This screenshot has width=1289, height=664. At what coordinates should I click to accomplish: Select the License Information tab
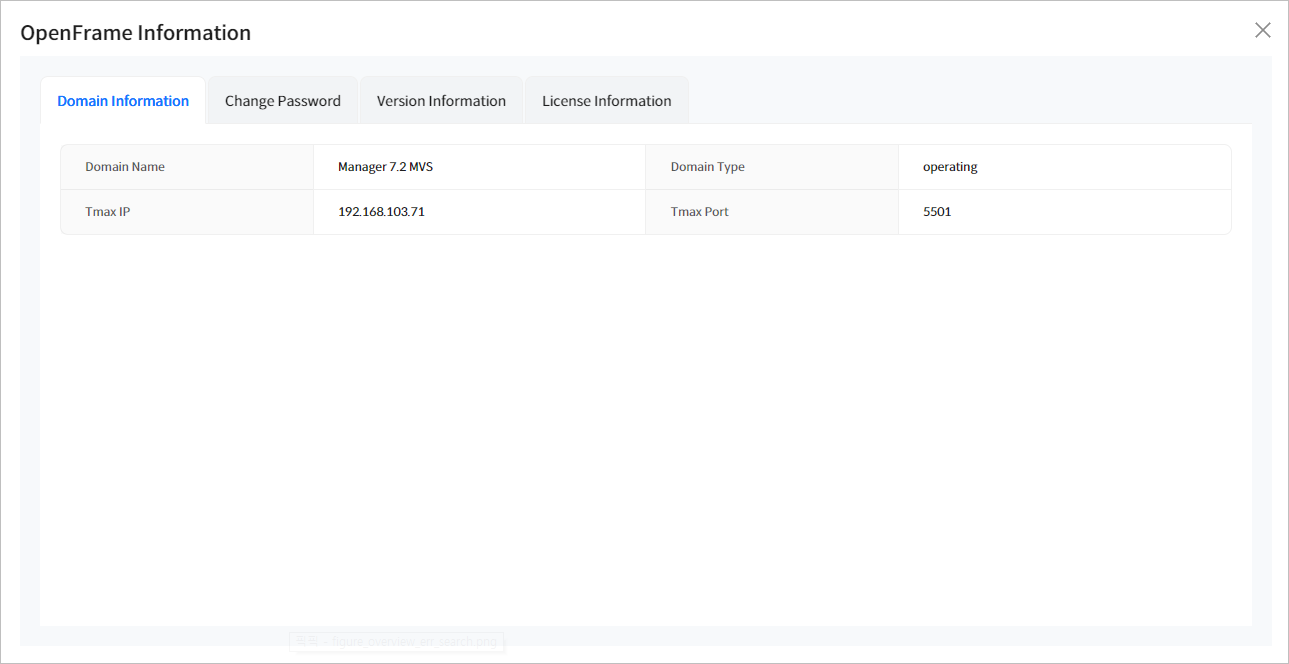pos(606,101)
